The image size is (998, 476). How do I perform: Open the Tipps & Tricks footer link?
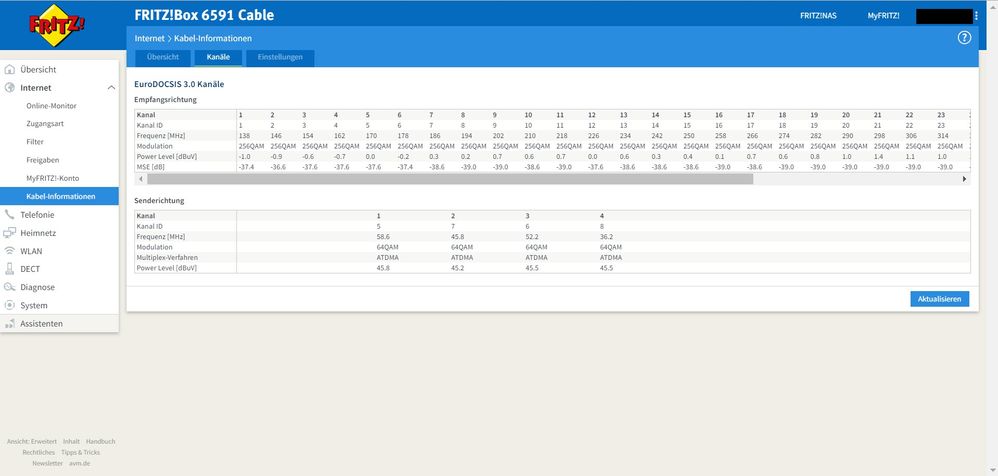80,452
